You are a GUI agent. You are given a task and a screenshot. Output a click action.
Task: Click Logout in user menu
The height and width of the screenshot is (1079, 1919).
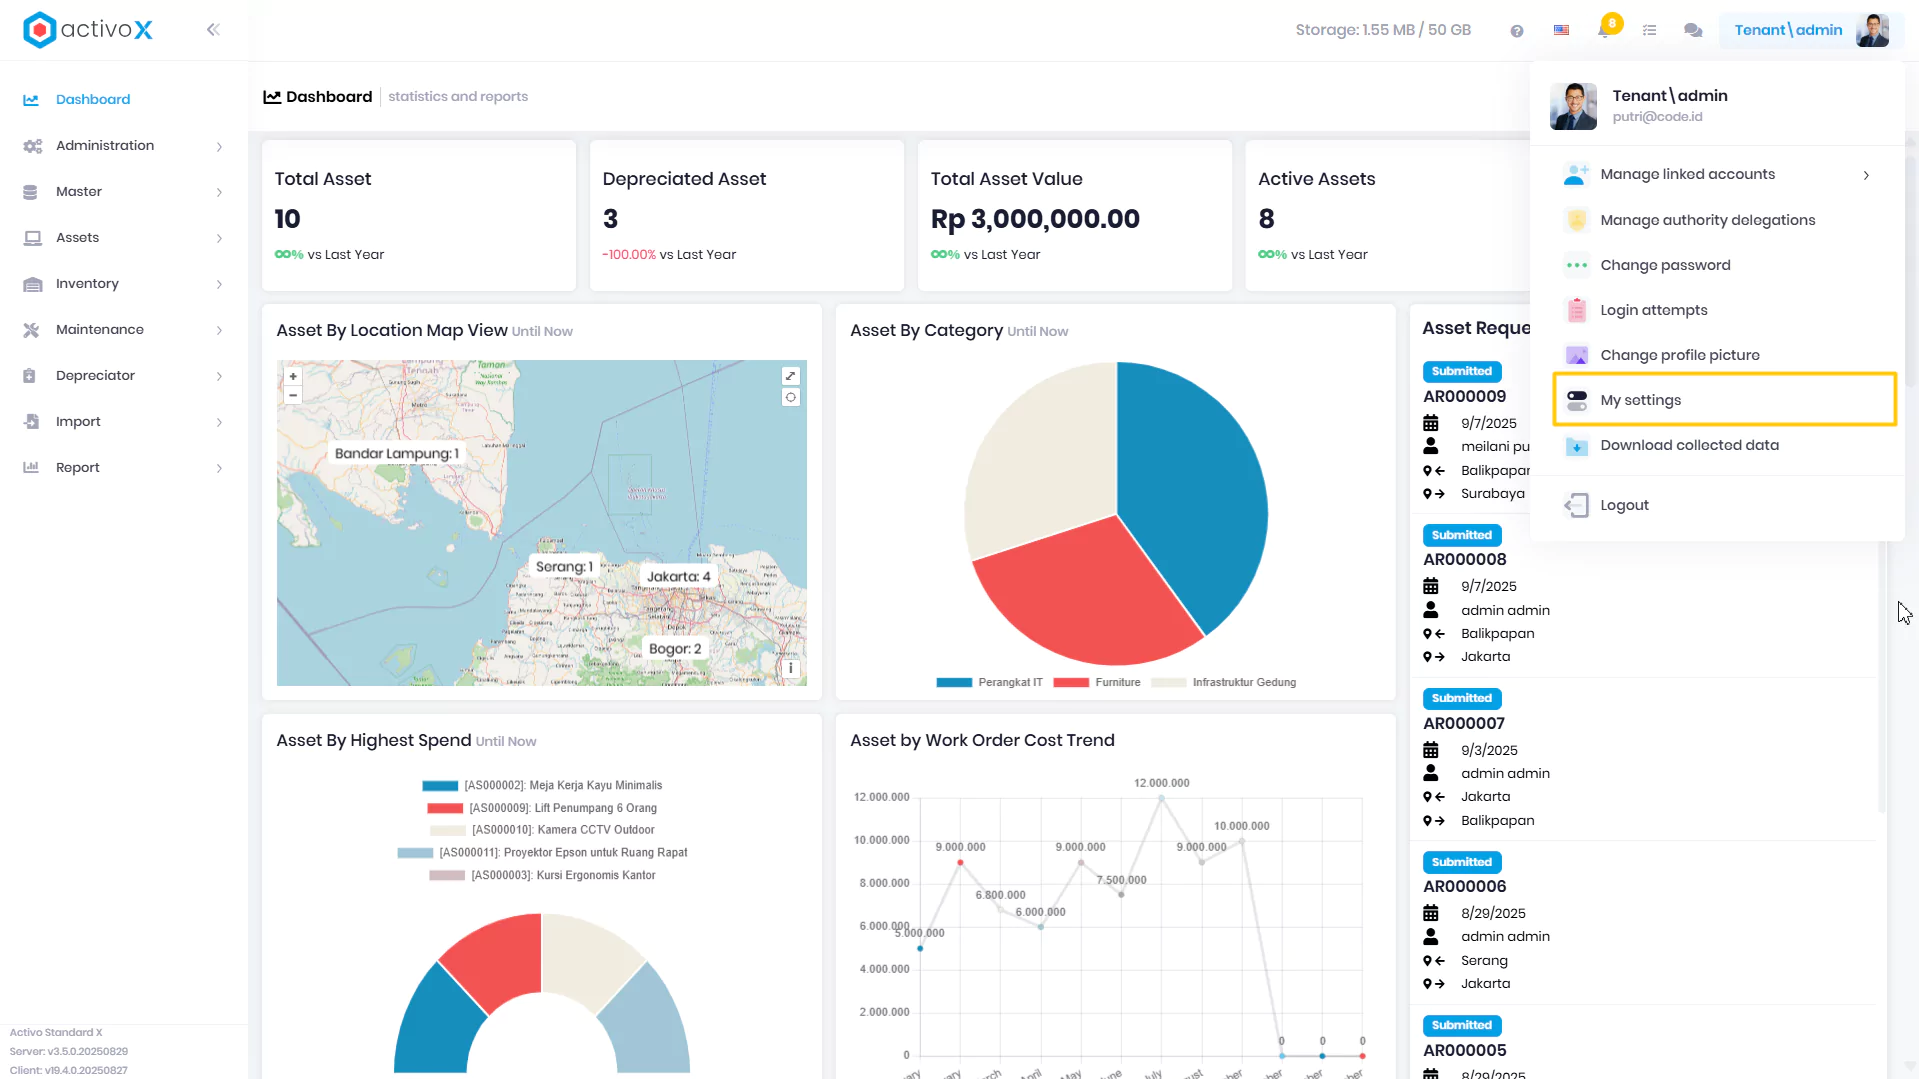pos(1717,506)
